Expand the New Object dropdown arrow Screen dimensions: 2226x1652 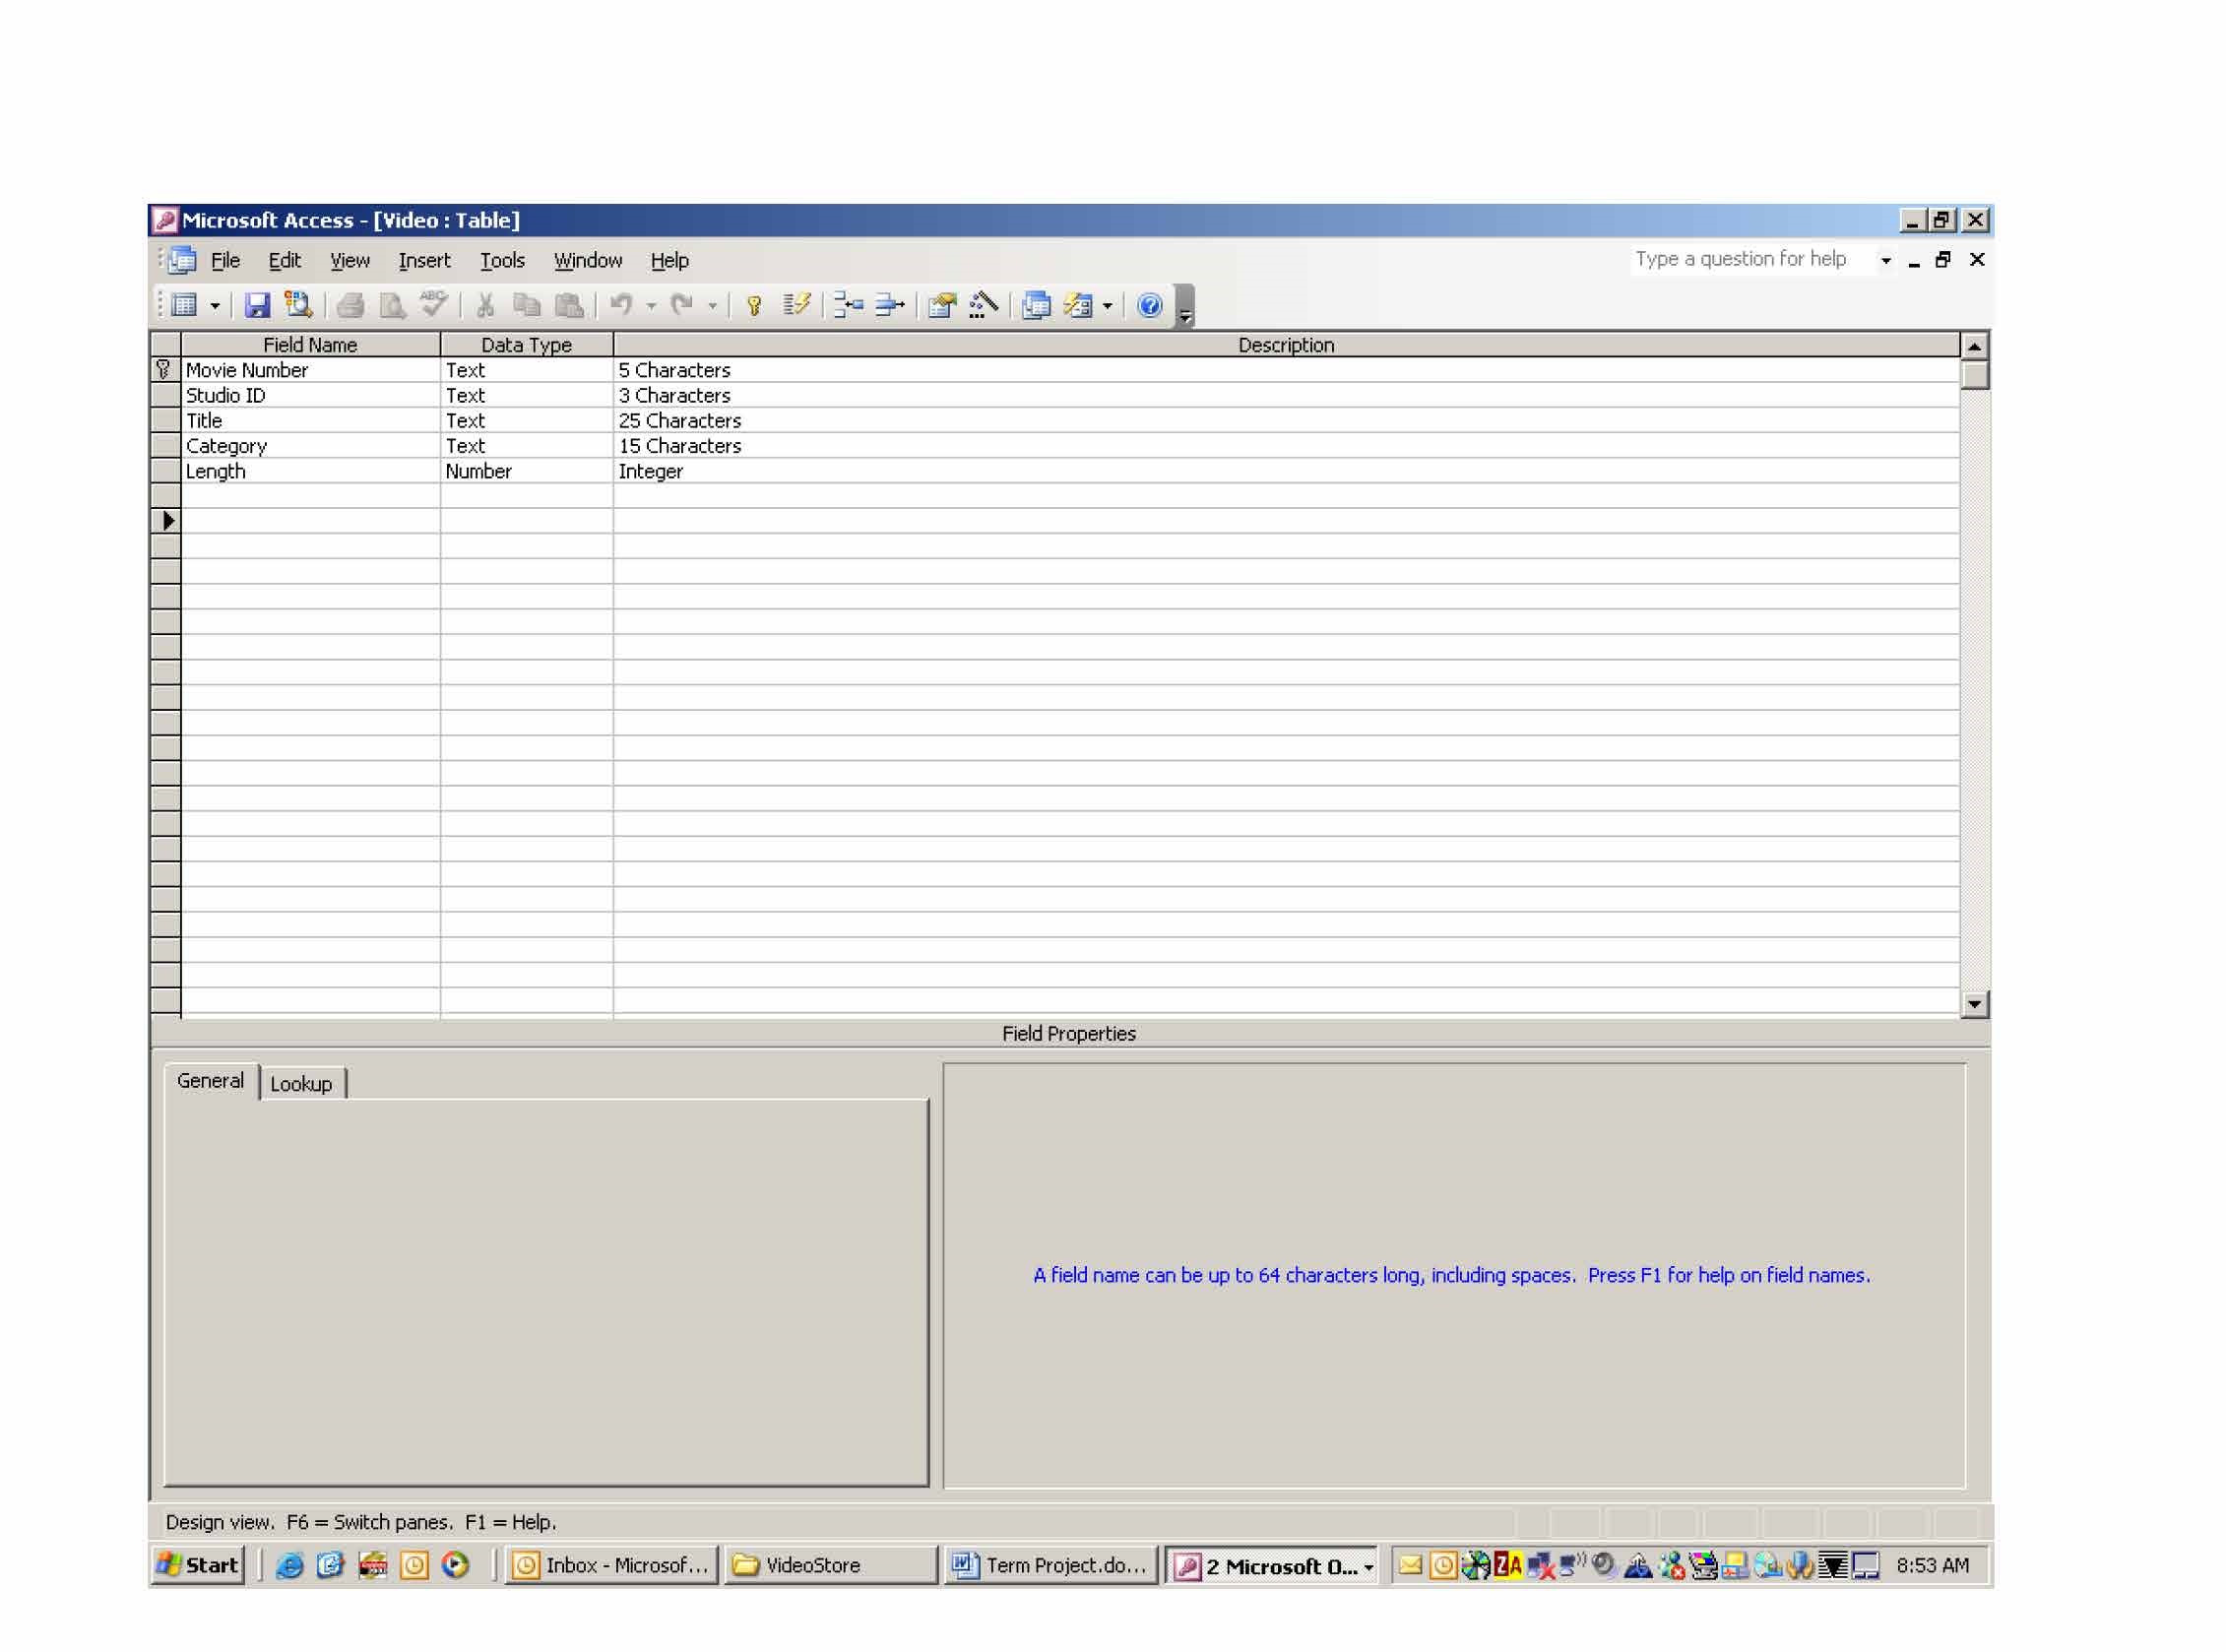(1107, 306)
